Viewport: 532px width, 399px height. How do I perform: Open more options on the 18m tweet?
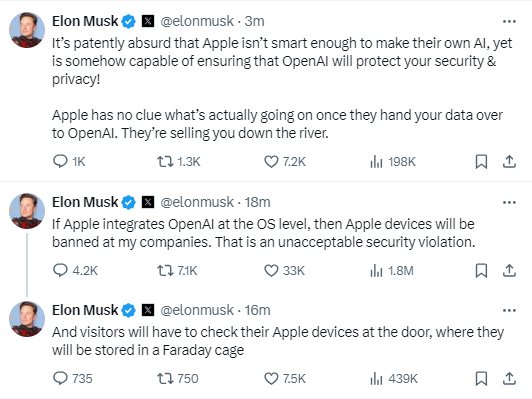tap(509, 203)
